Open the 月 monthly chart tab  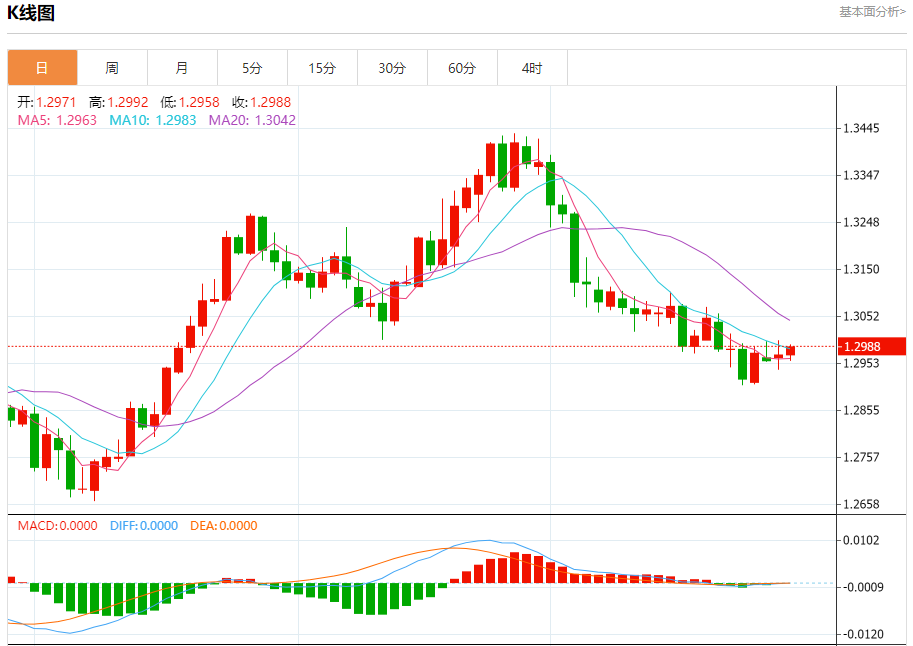pyautogui.click(x=182, y=68)
